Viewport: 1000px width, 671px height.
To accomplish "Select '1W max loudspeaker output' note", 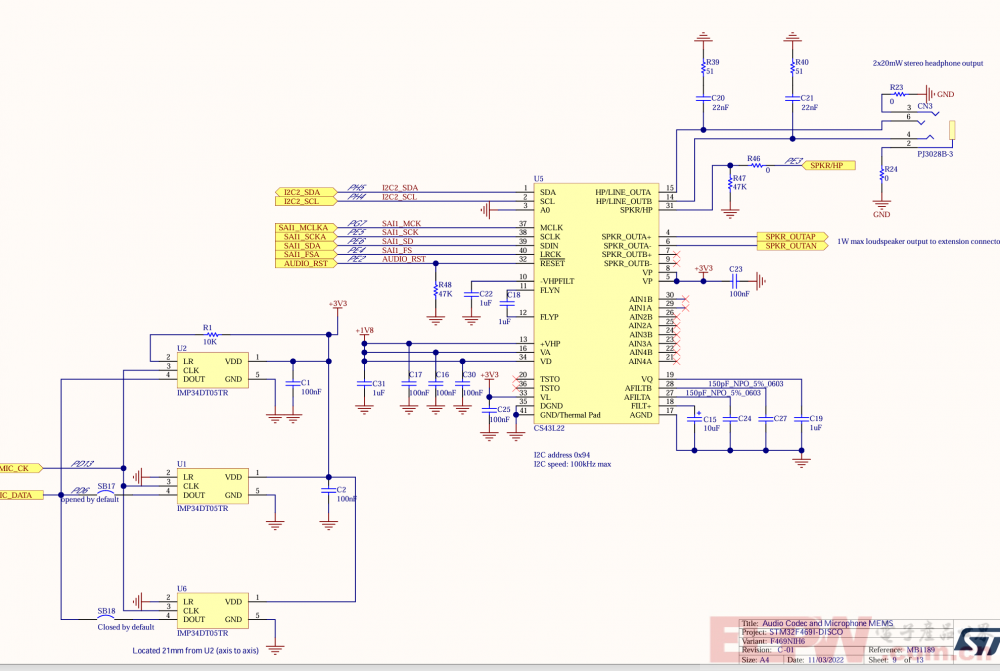I will (918, 241).
